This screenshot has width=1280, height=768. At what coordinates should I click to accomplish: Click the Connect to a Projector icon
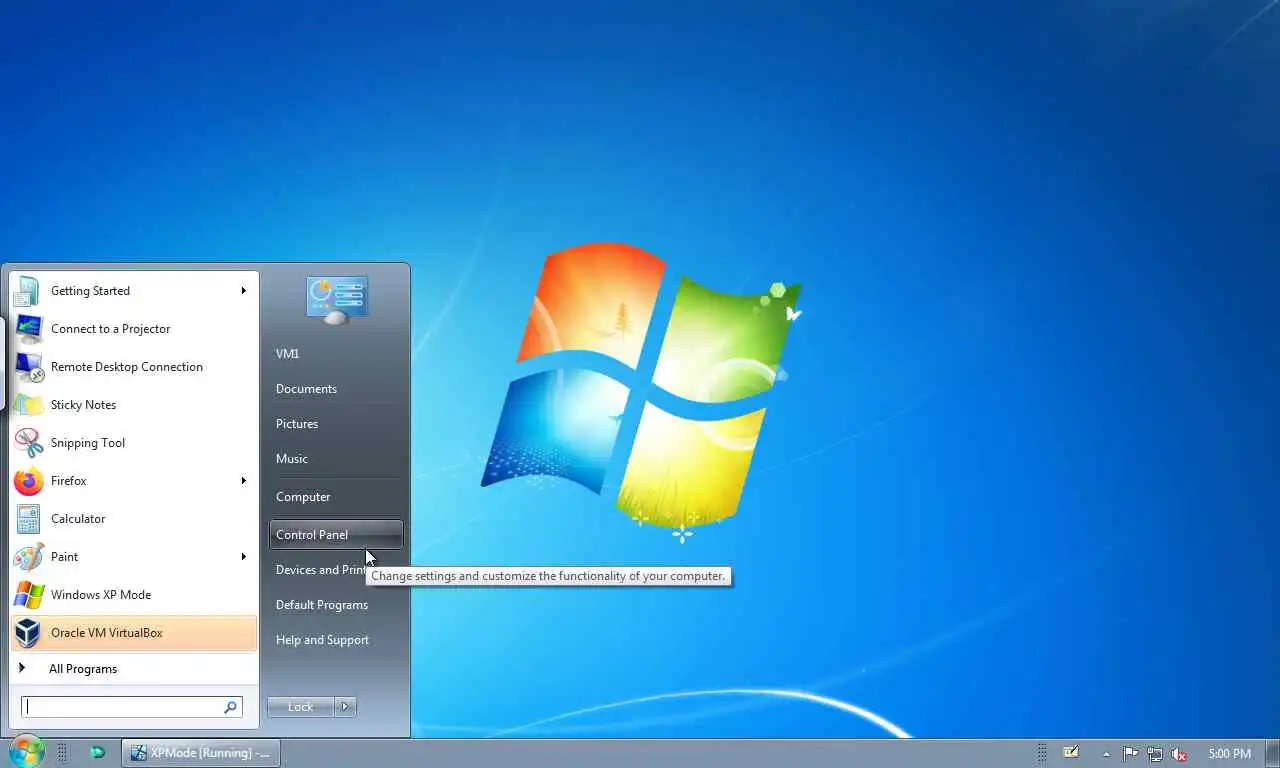coord(27,329)
